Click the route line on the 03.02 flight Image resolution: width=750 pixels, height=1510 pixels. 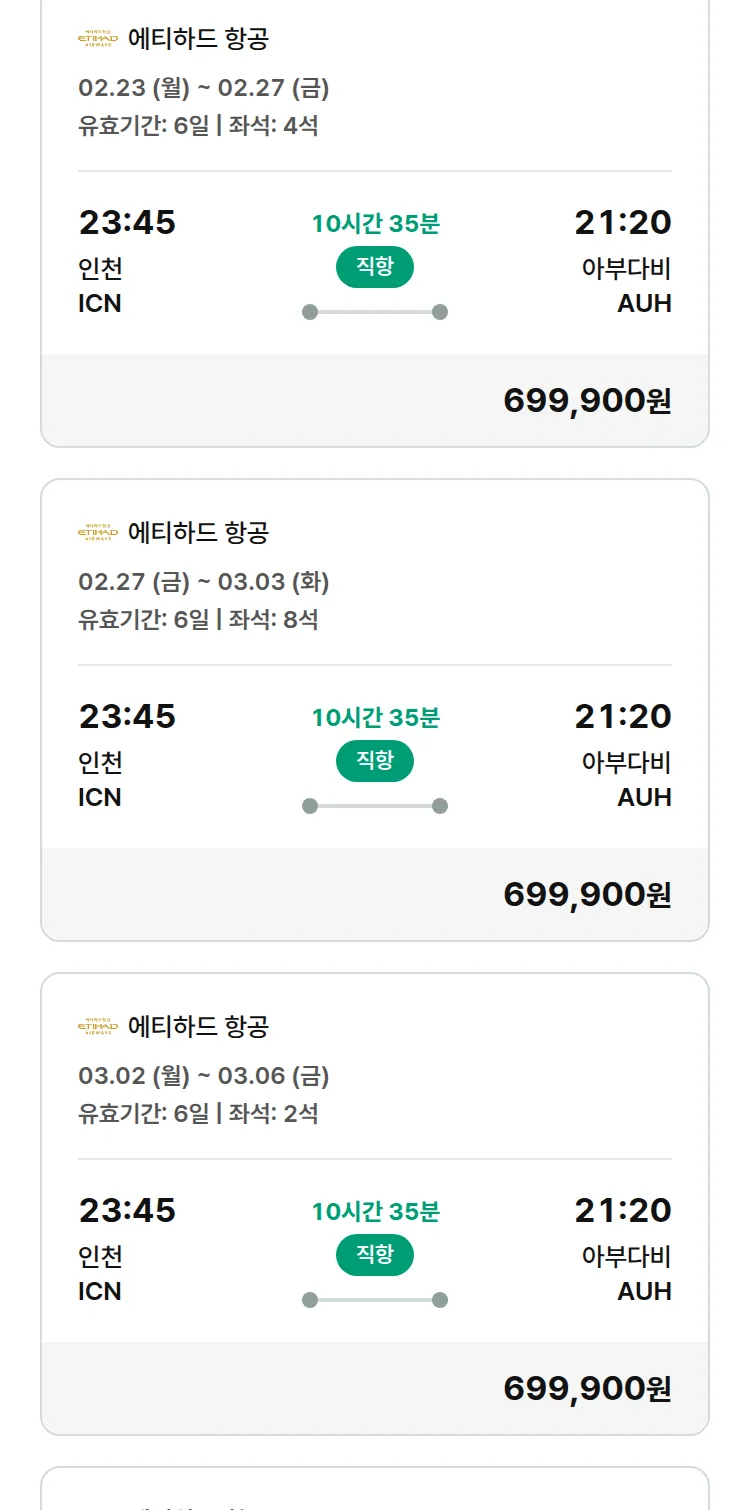pos(374,1300)
